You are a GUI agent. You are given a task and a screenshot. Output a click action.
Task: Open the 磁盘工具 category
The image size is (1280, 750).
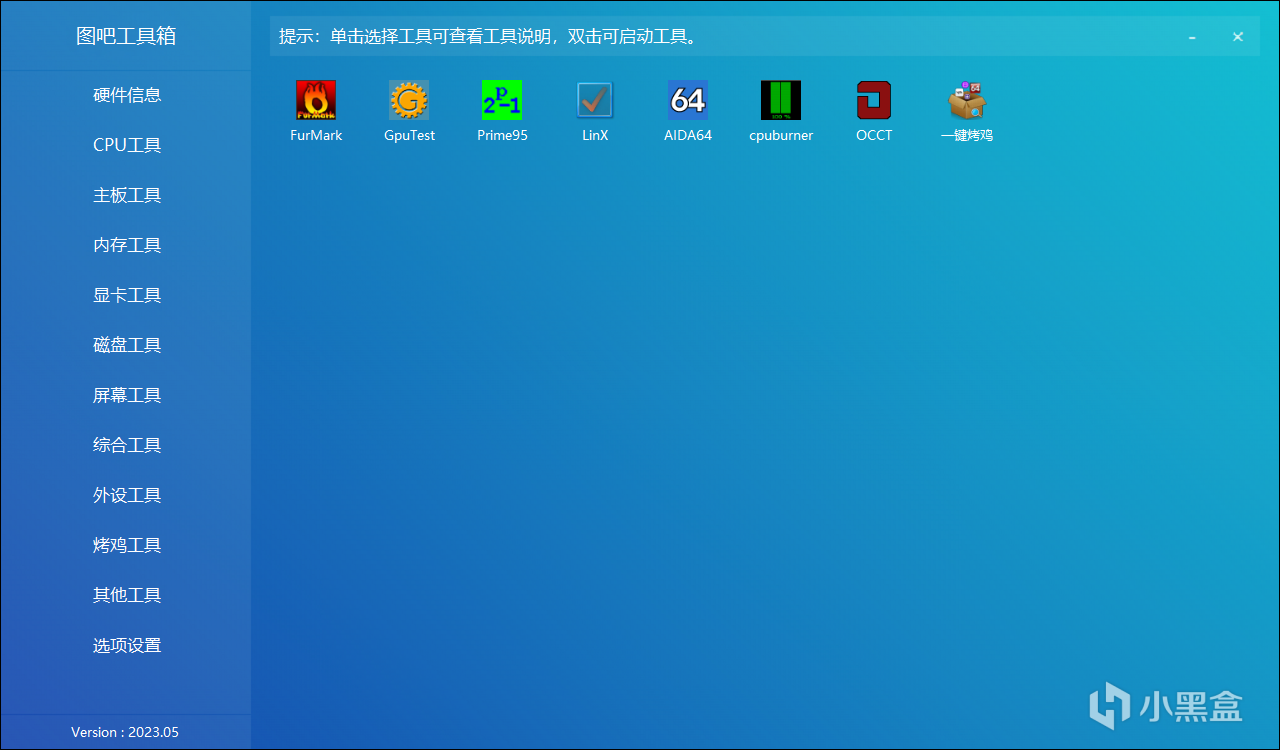tap(127, 345)
